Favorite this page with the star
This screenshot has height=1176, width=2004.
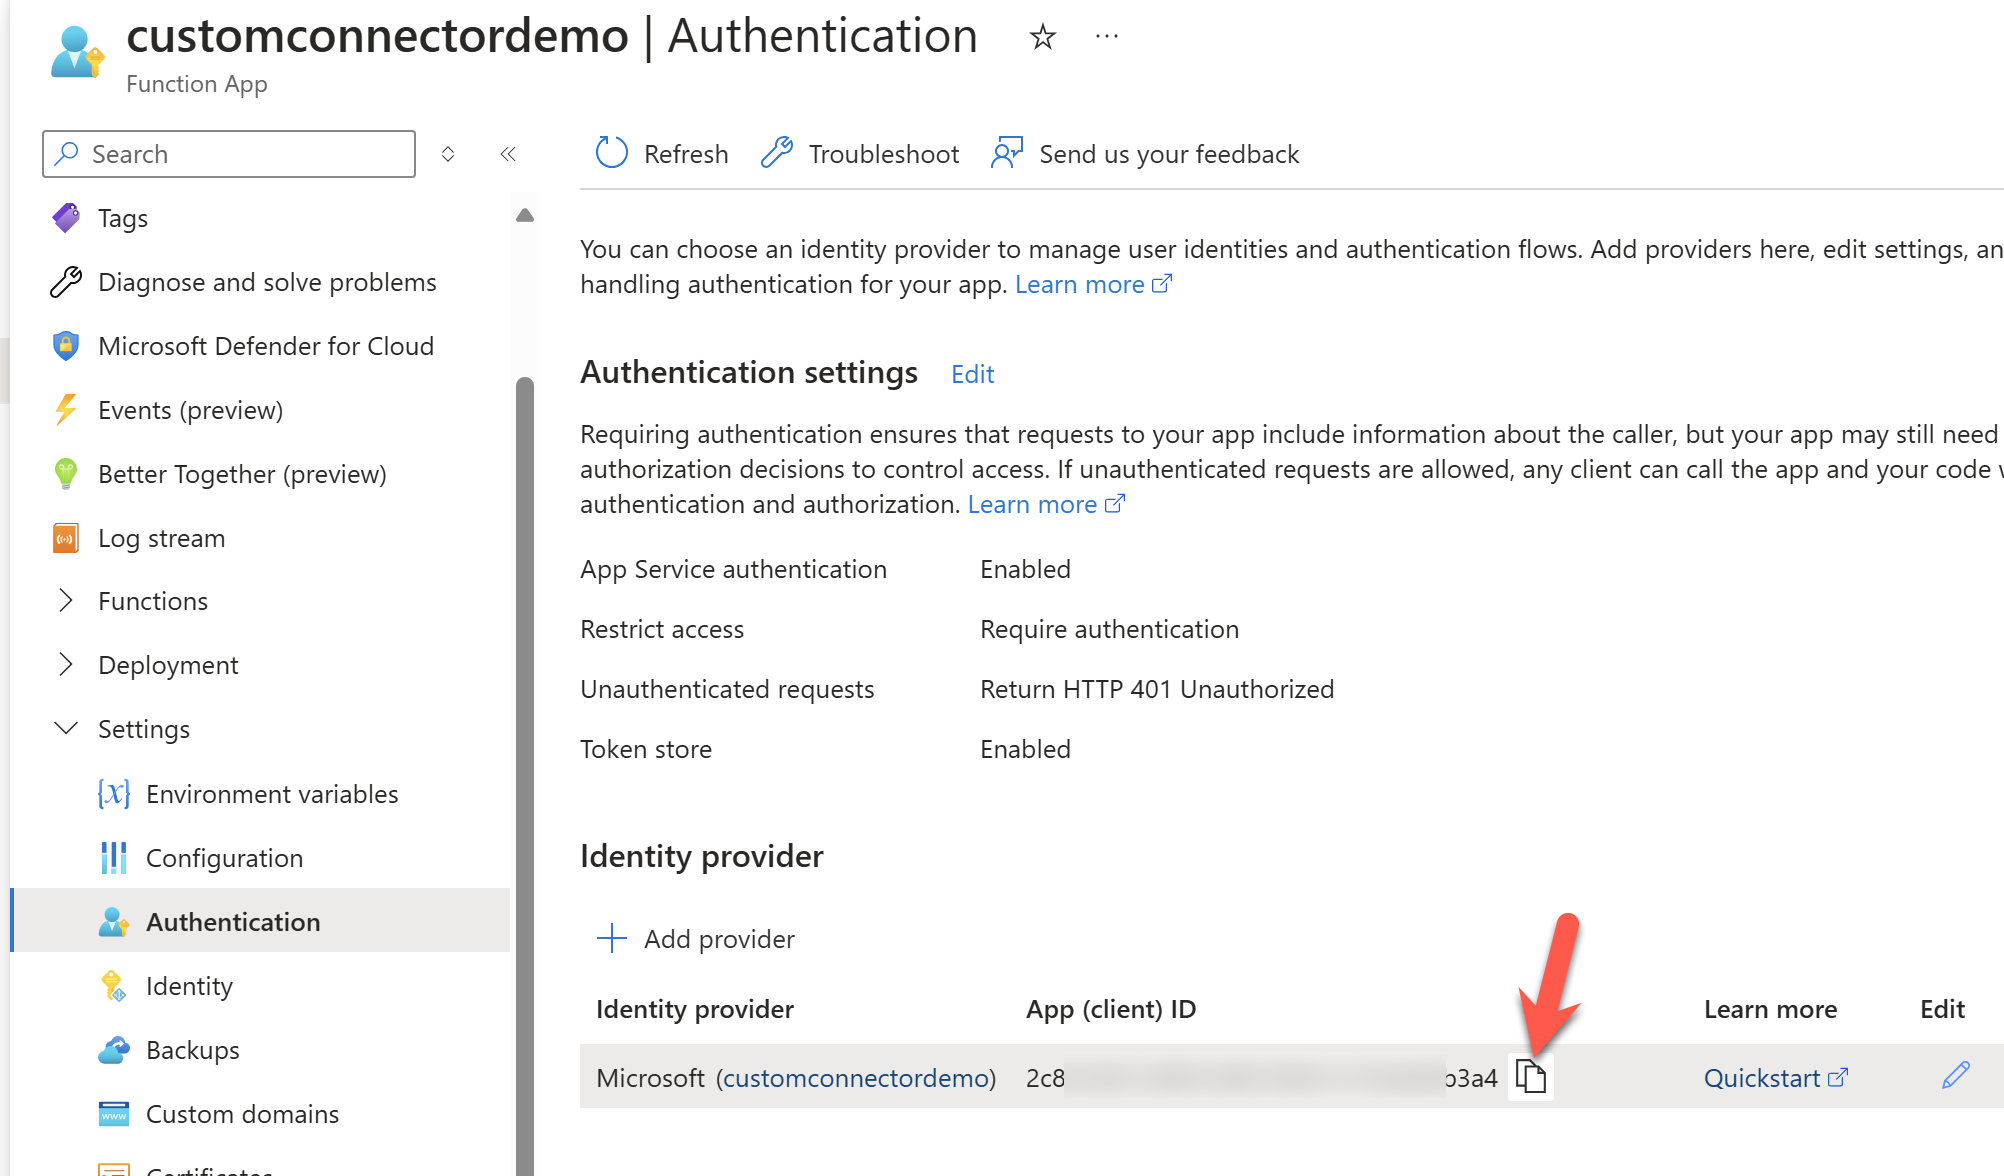pyautogui.click(x=1042, y=36)
